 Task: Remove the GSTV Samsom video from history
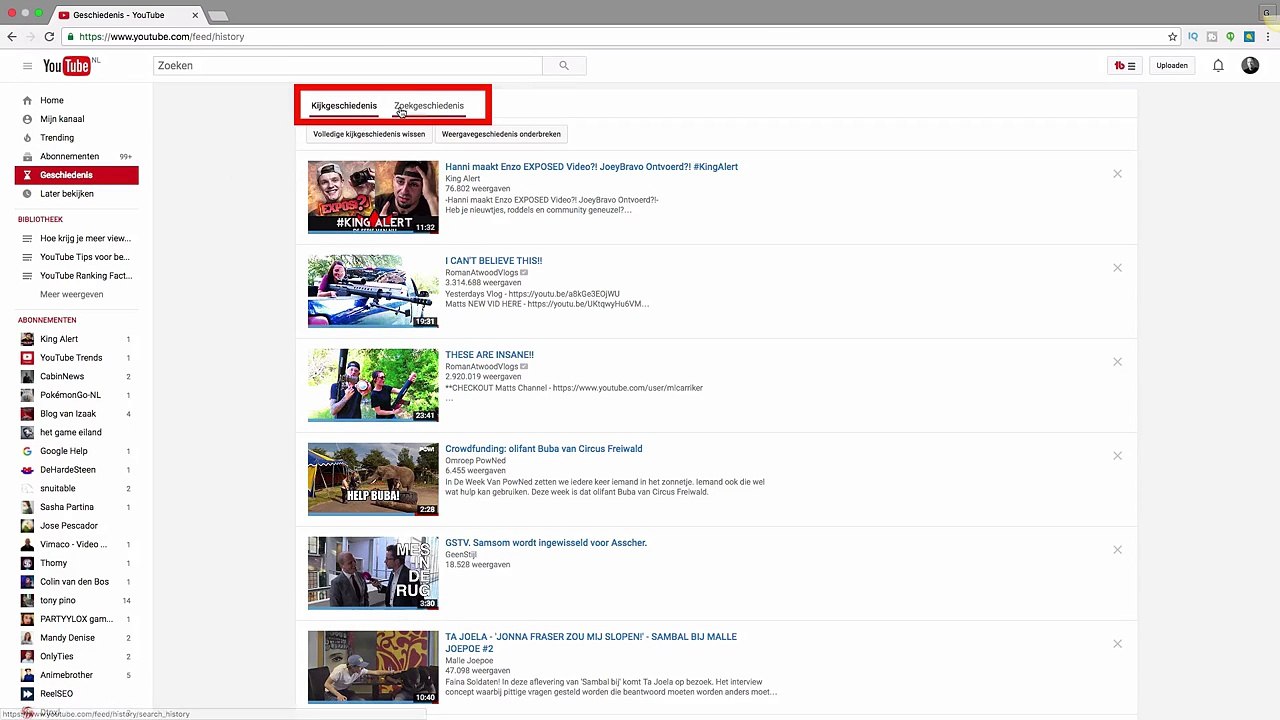[1117, 550]
